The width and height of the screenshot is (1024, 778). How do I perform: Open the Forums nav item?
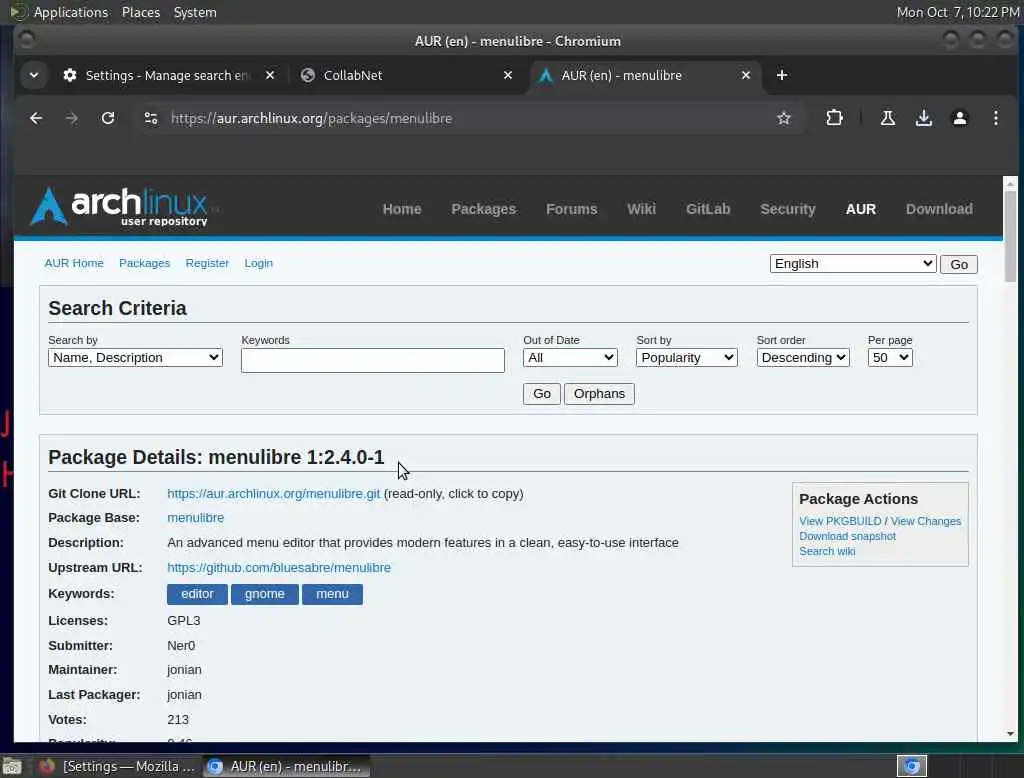coord(571,209)
